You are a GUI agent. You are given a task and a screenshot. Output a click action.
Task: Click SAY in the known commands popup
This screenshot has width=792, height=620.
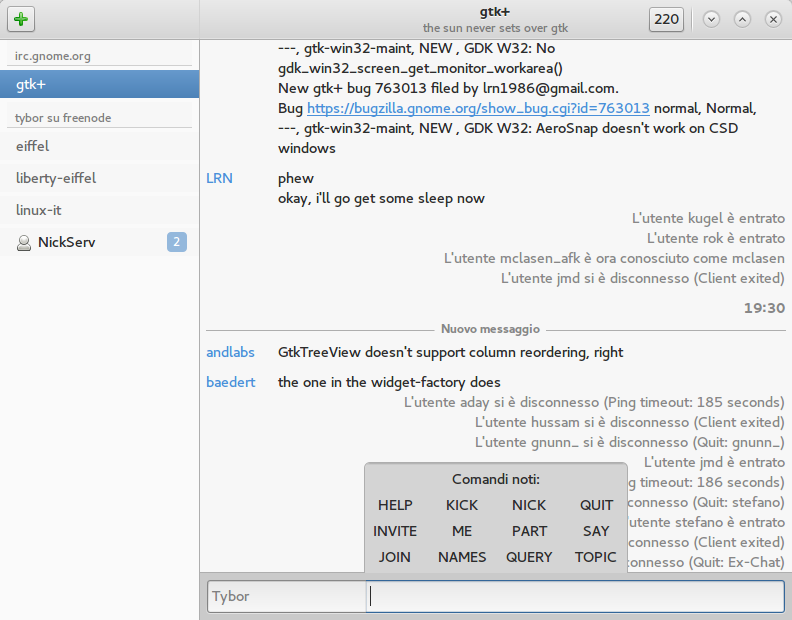coord(596,531)
